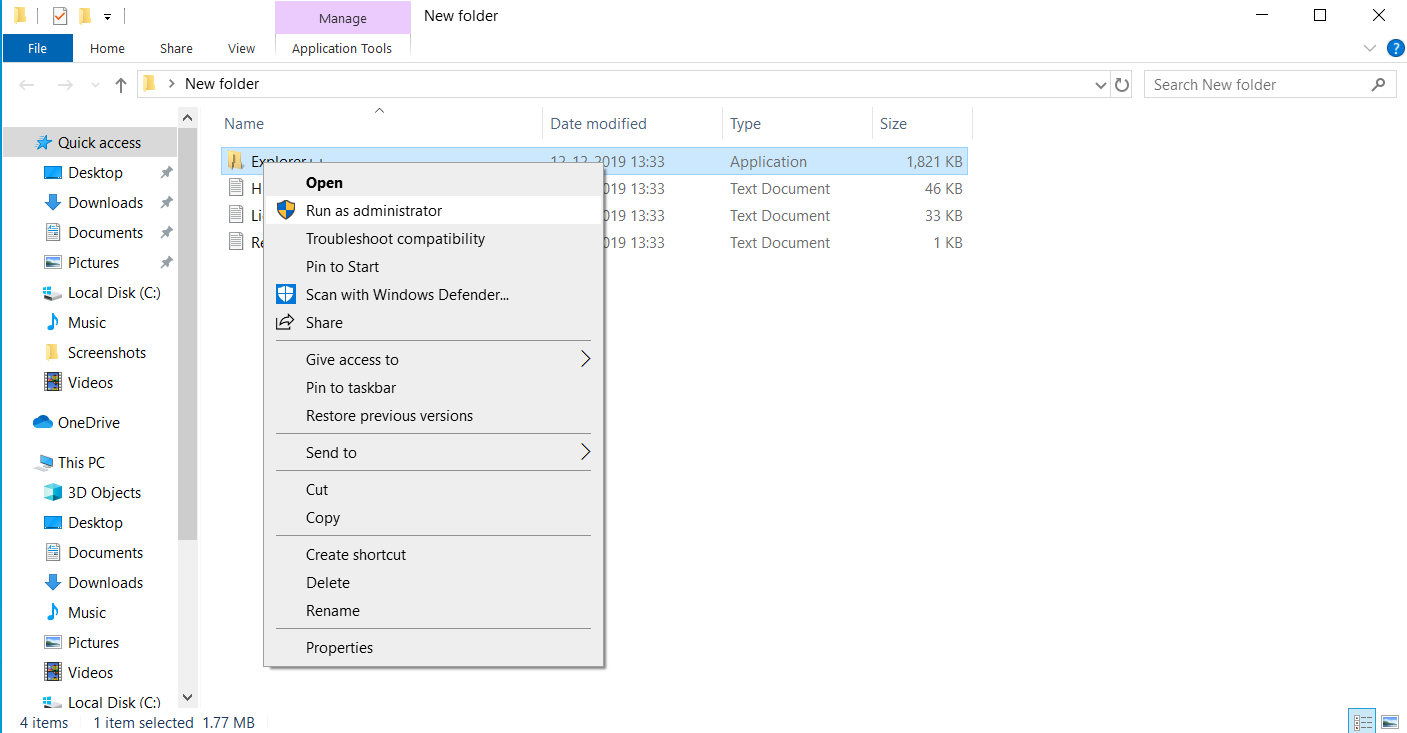The width and height of the screenshot is (1407, 733).
Task: Click the breadcrumb chevron before New folder
Action: click(x=172, y=84)
